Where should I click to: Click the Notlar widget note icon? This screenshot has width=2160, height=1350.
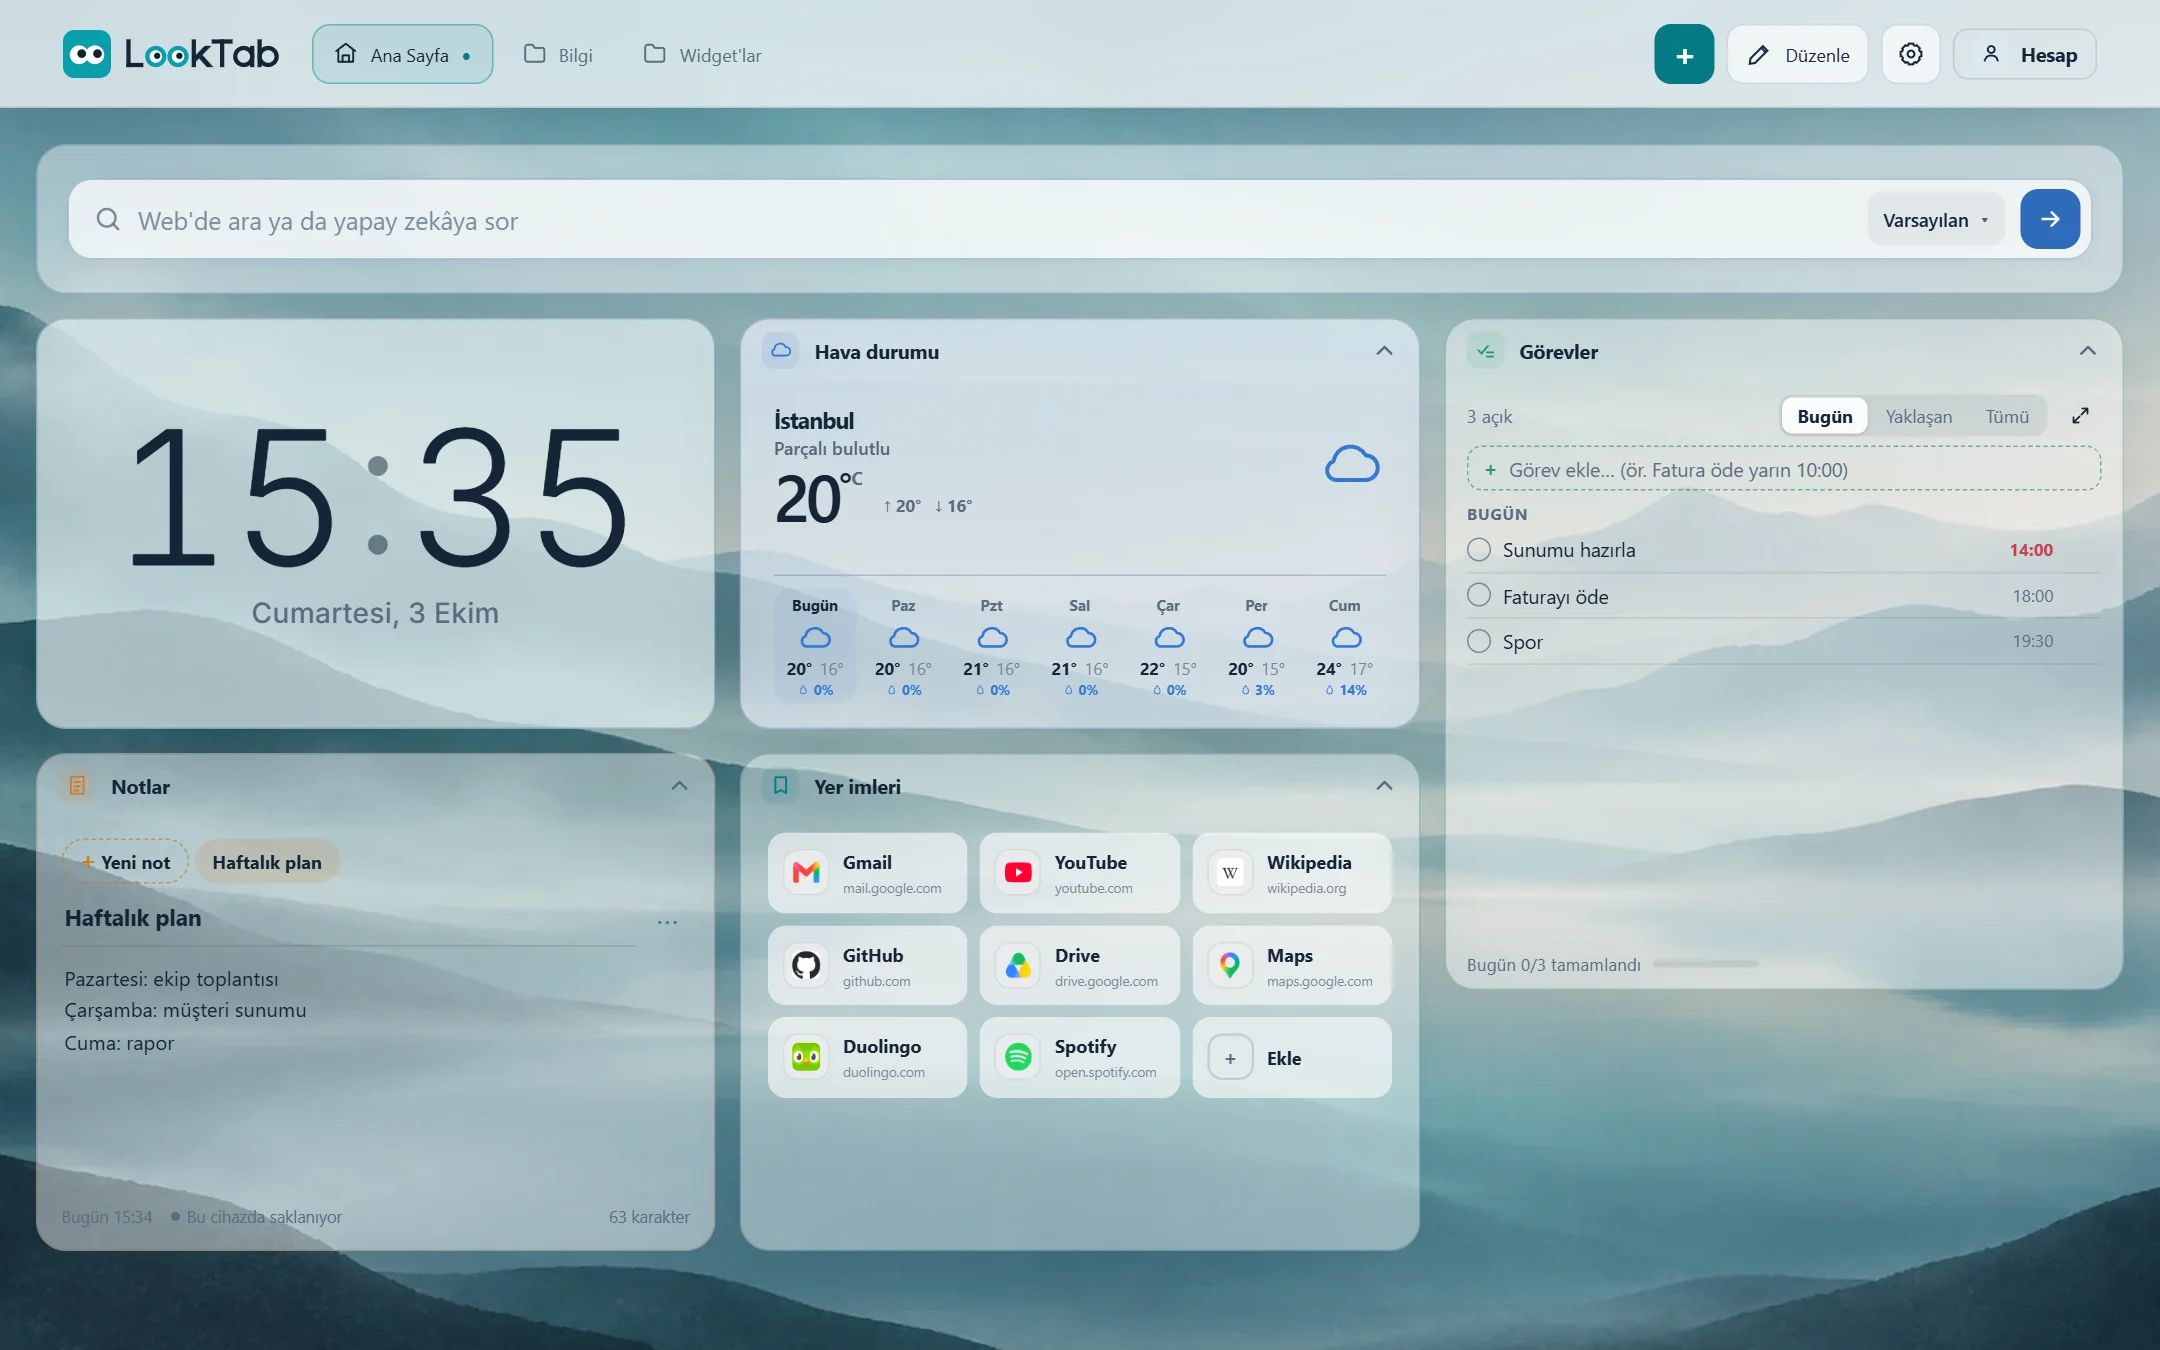tap(78, 786)
